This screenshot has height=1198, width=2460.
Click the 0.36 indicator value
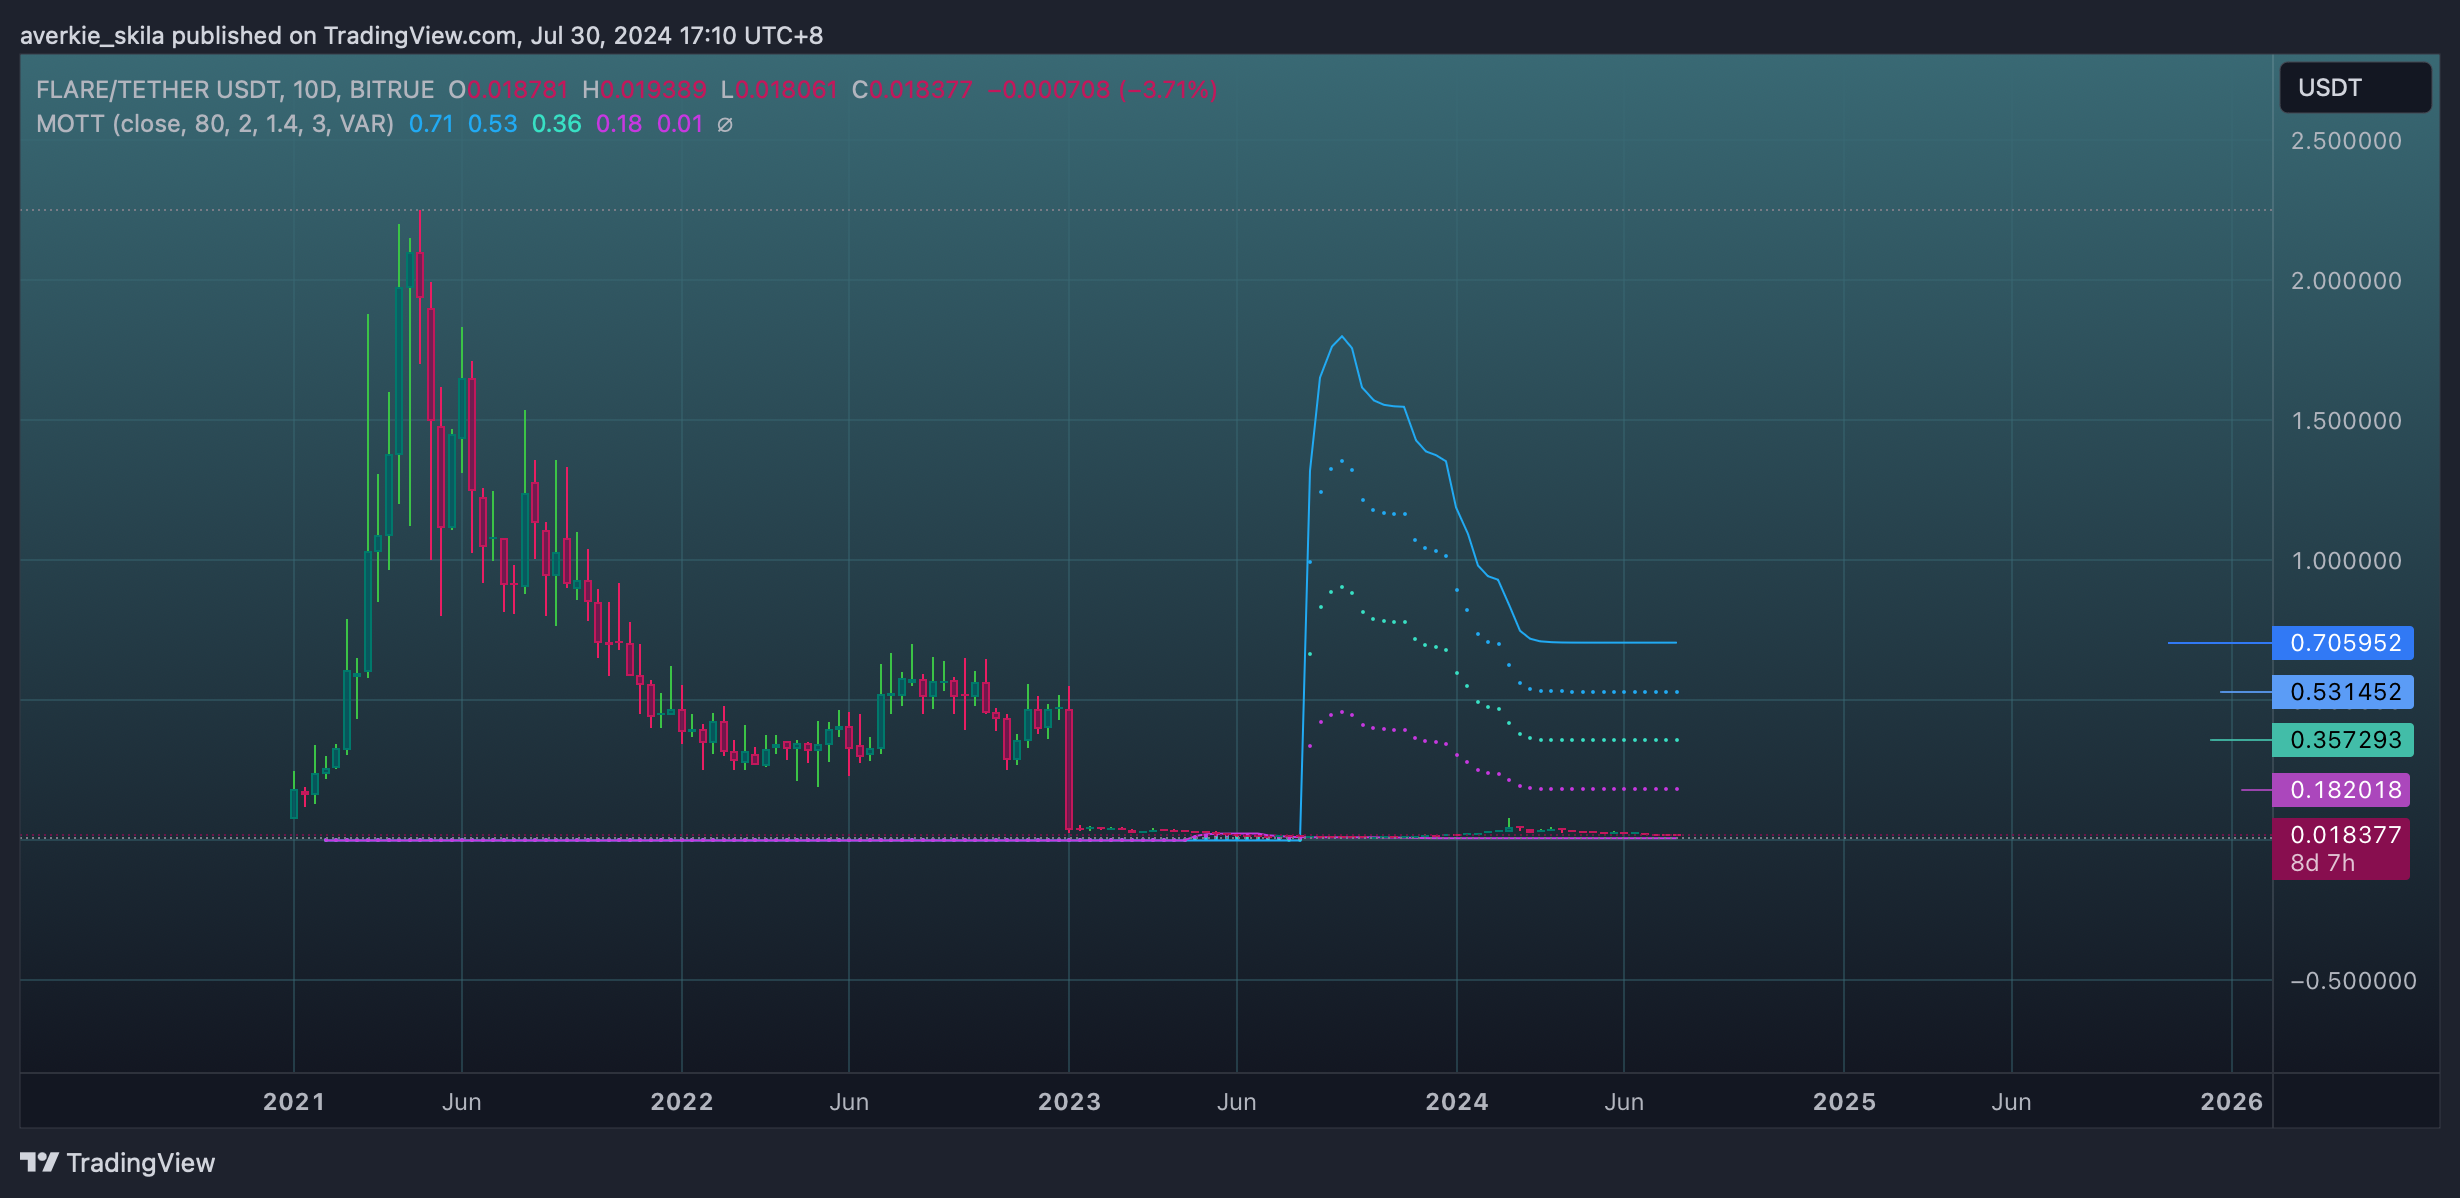pos(557,124)
